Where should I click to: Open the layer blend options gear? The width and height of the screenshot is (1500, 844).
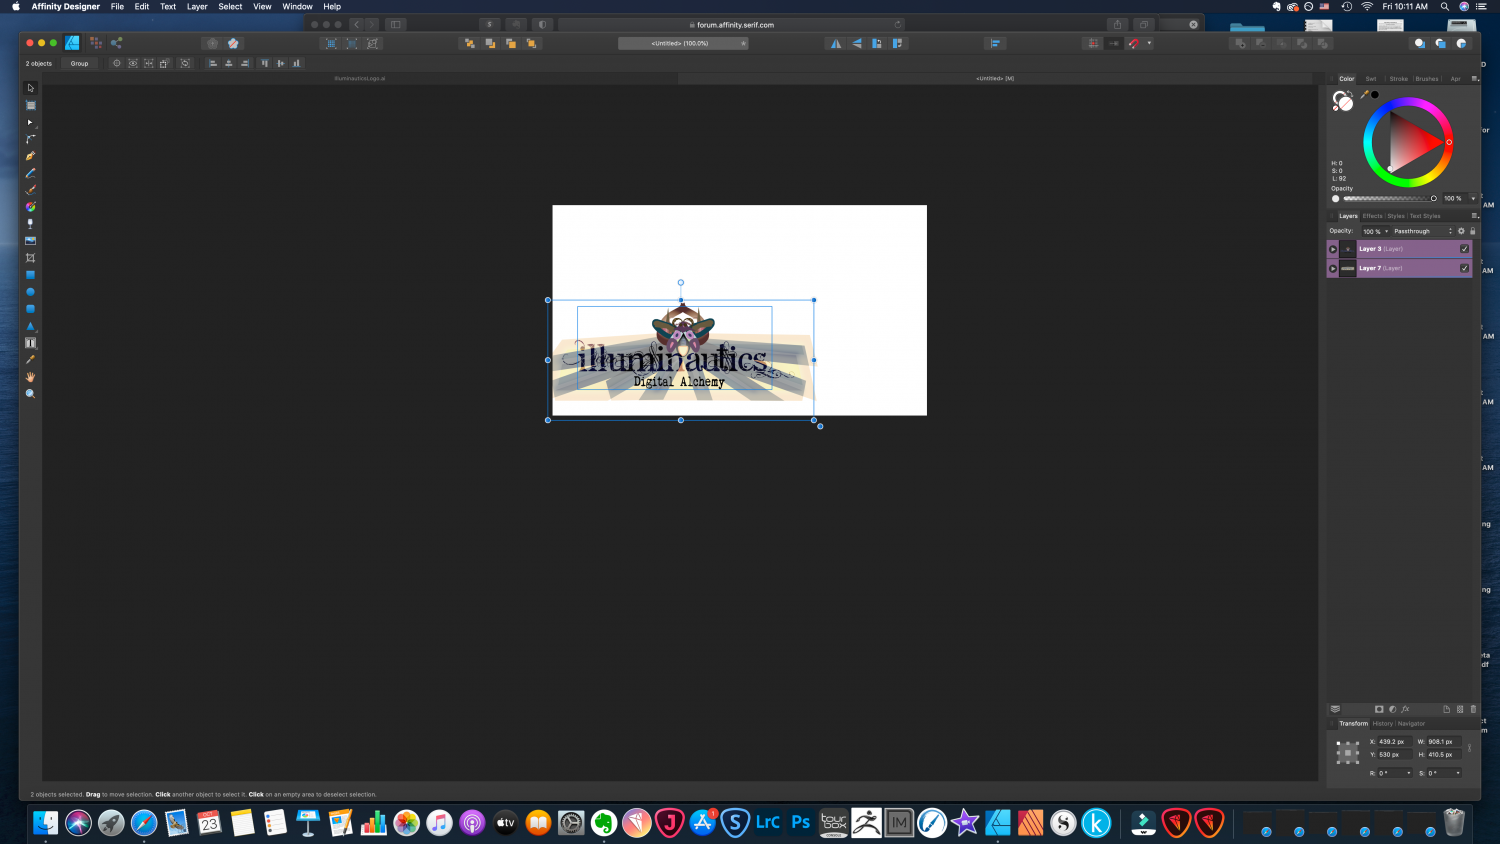[x=1461, y=231]
